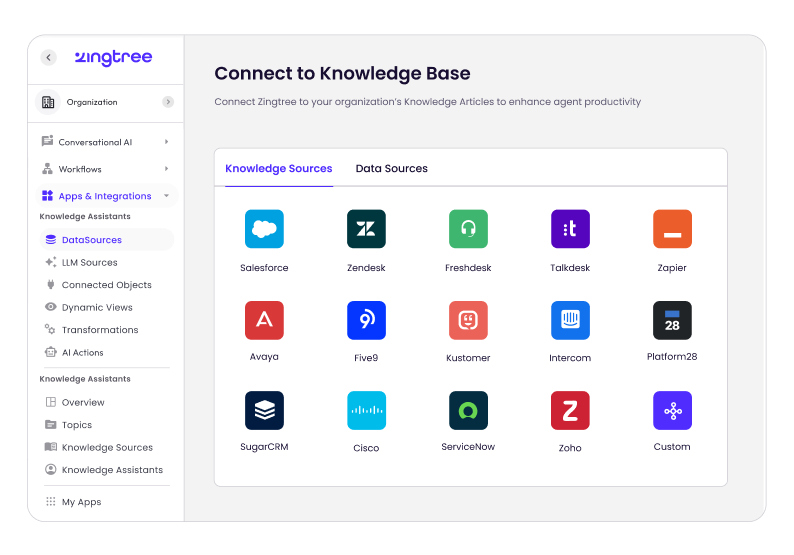Click the Knowledge Sources book icon
The width and height of the screenshot is (794, 555).
pyautogui.click(x=51, y=447)
